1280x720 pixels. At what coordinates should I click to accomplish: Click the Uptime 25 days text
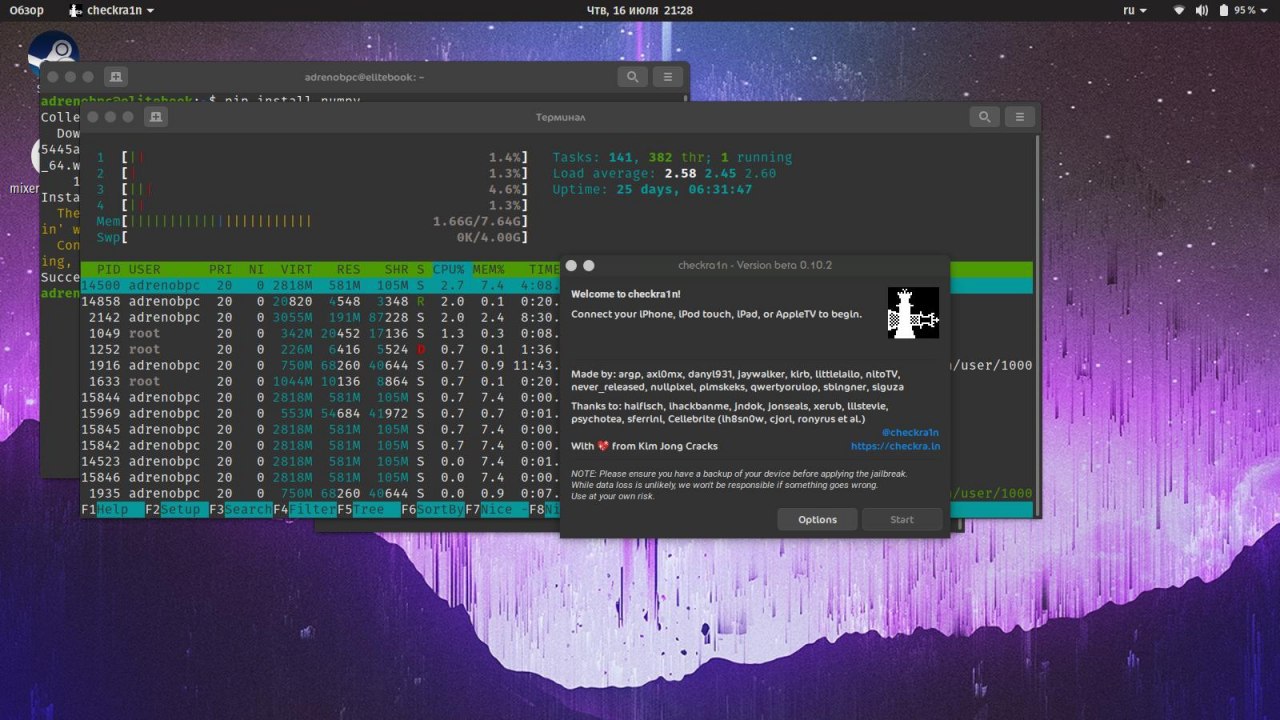(x=652, y=190)
